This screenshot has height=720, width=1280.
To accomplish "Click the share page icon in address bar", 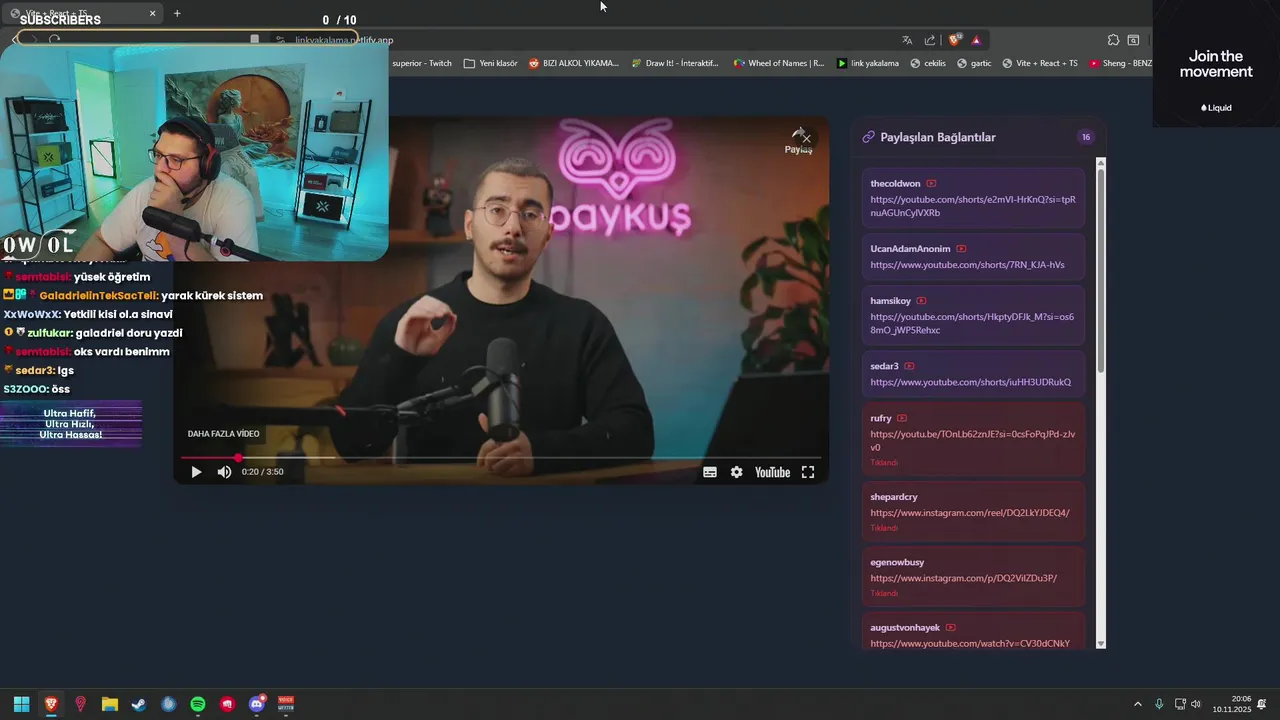I will pos(930,40).
